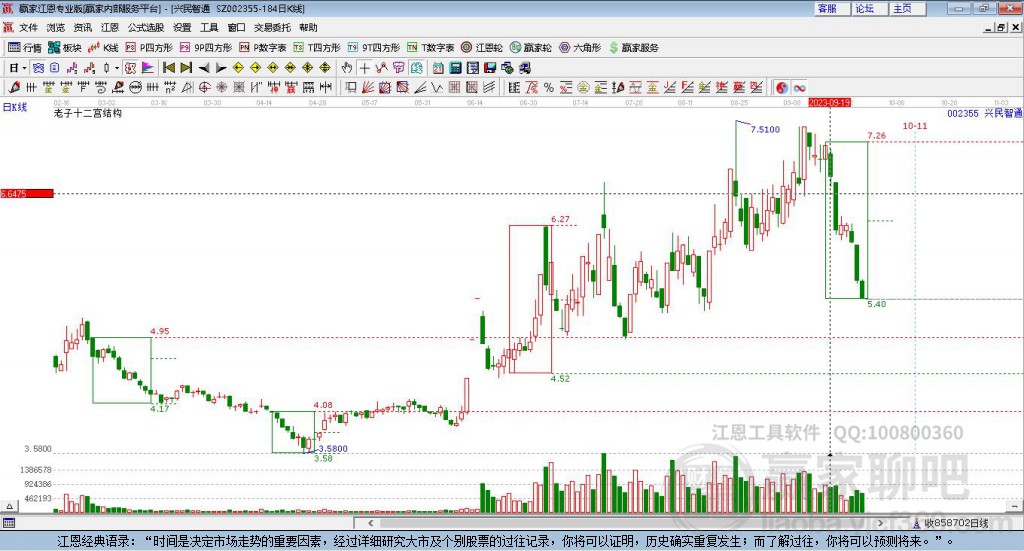Click the 2023-09-19 date marker
Viewport: 1024px width, 551px height.
point(829,103)
